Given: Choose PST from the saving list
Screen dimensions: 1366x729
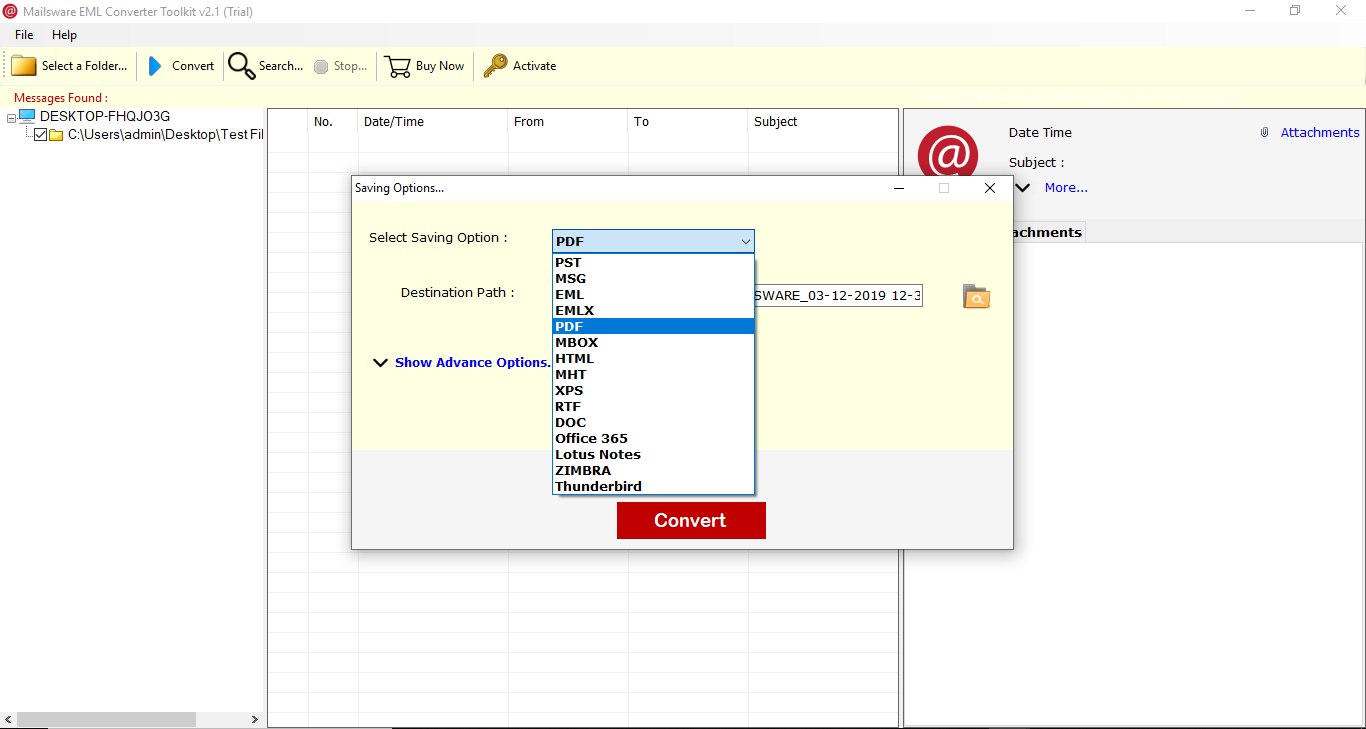Looking at the screenshot, I should (x=653, y=263).
